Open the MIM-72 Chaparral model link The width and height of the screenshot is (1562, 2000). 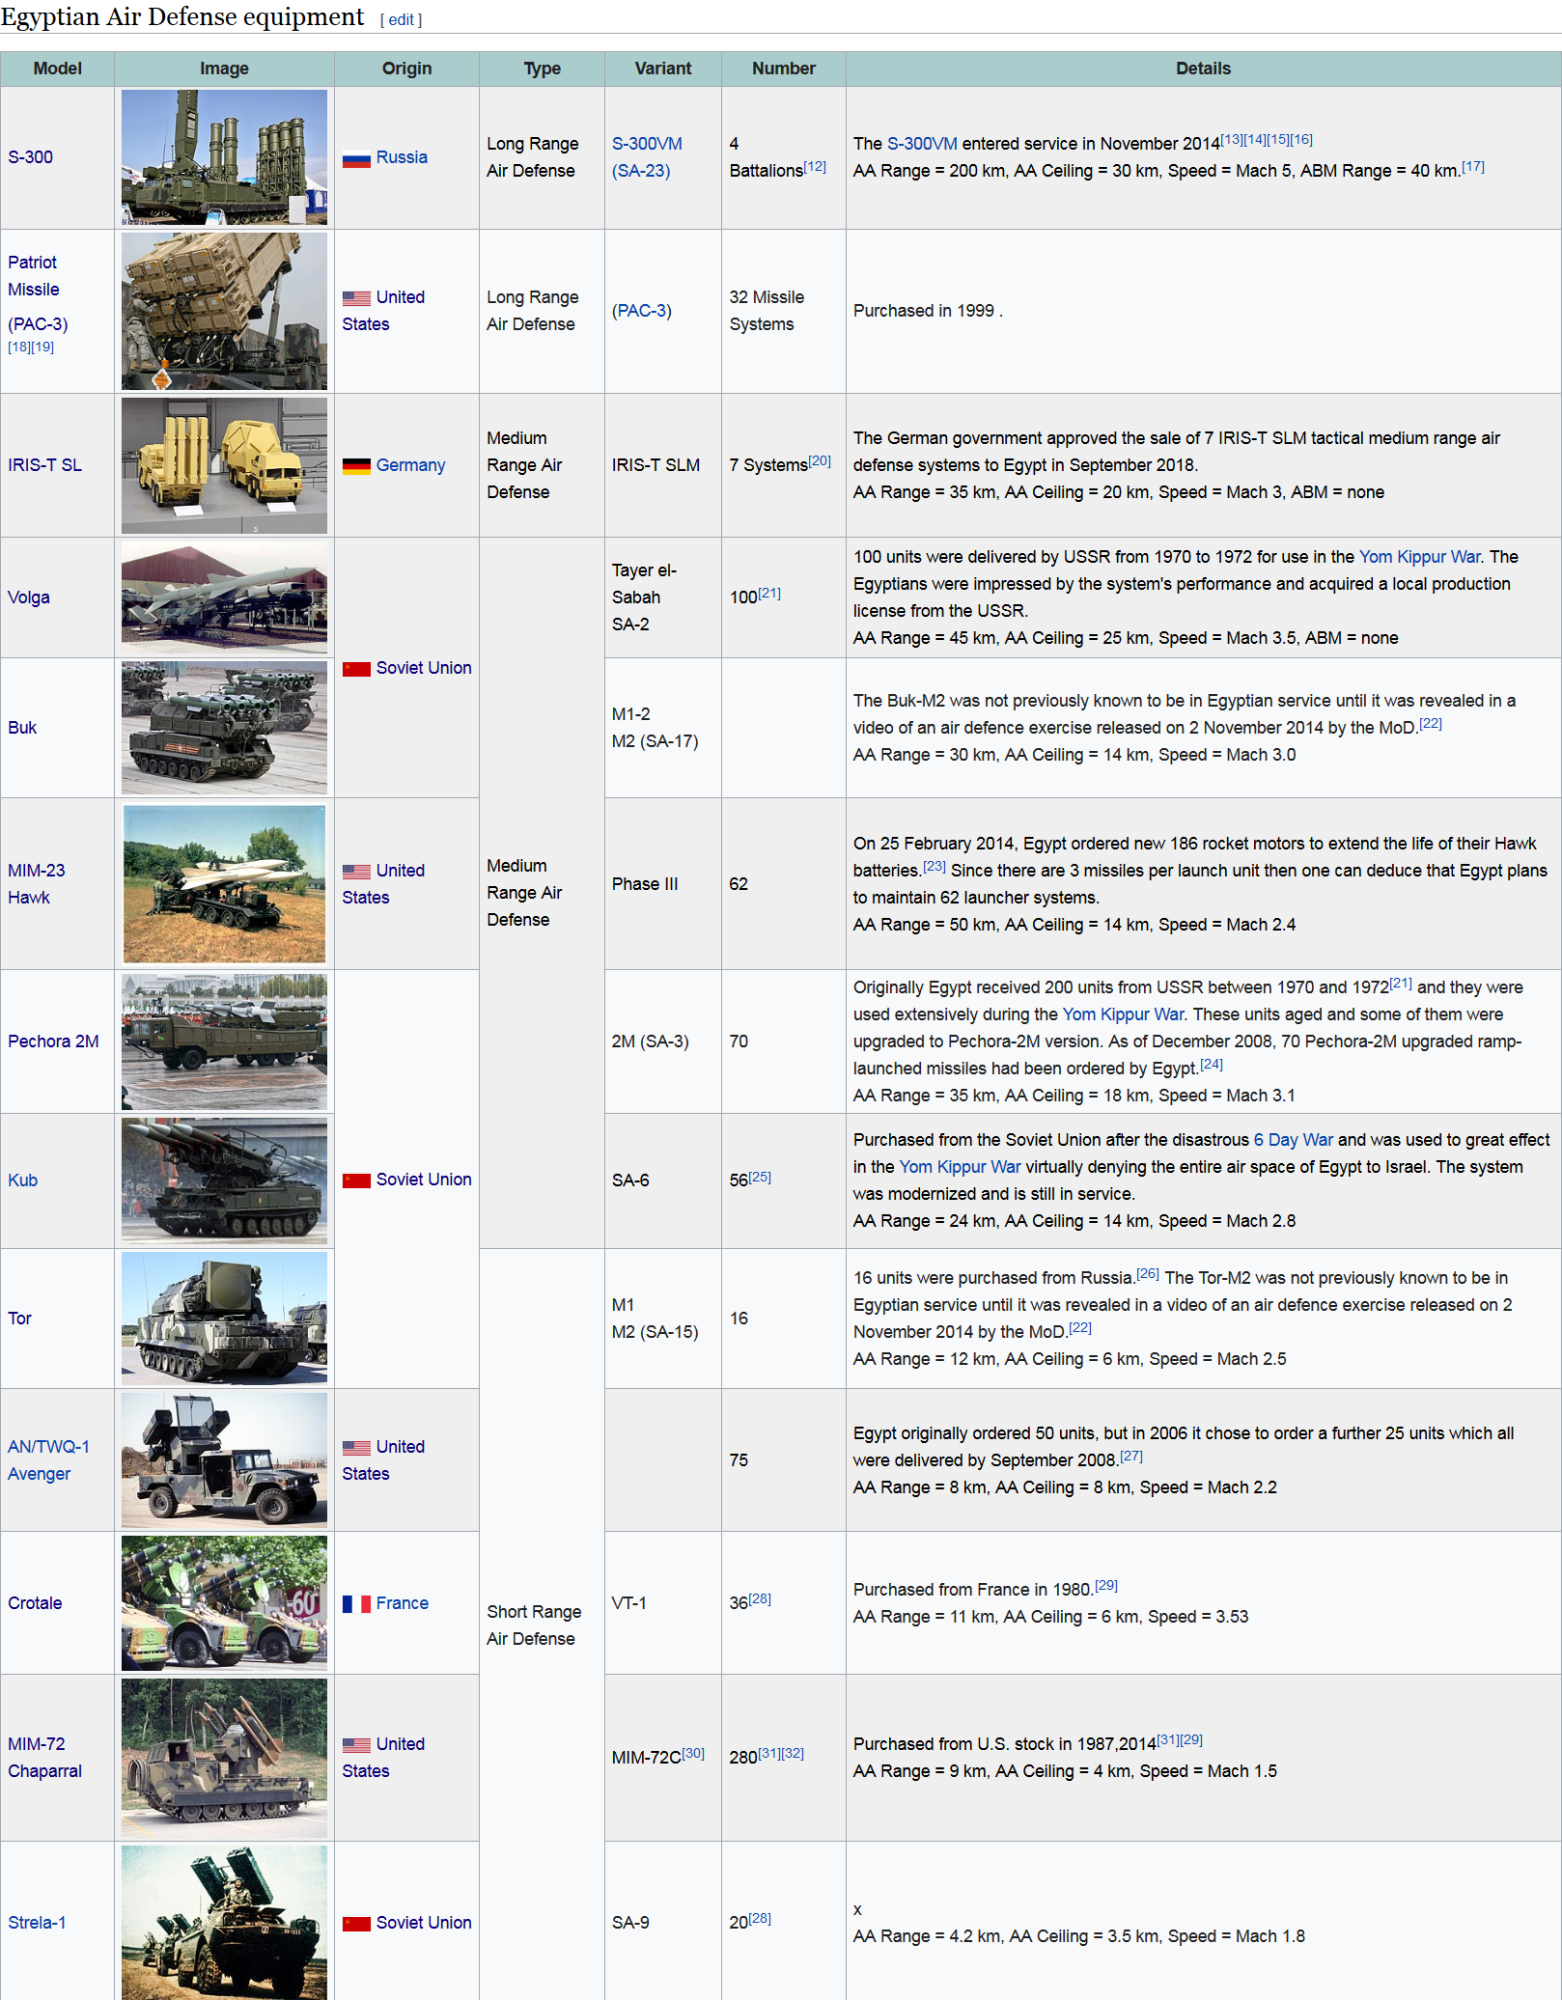pyautogui.click(x=45, y=1757)
